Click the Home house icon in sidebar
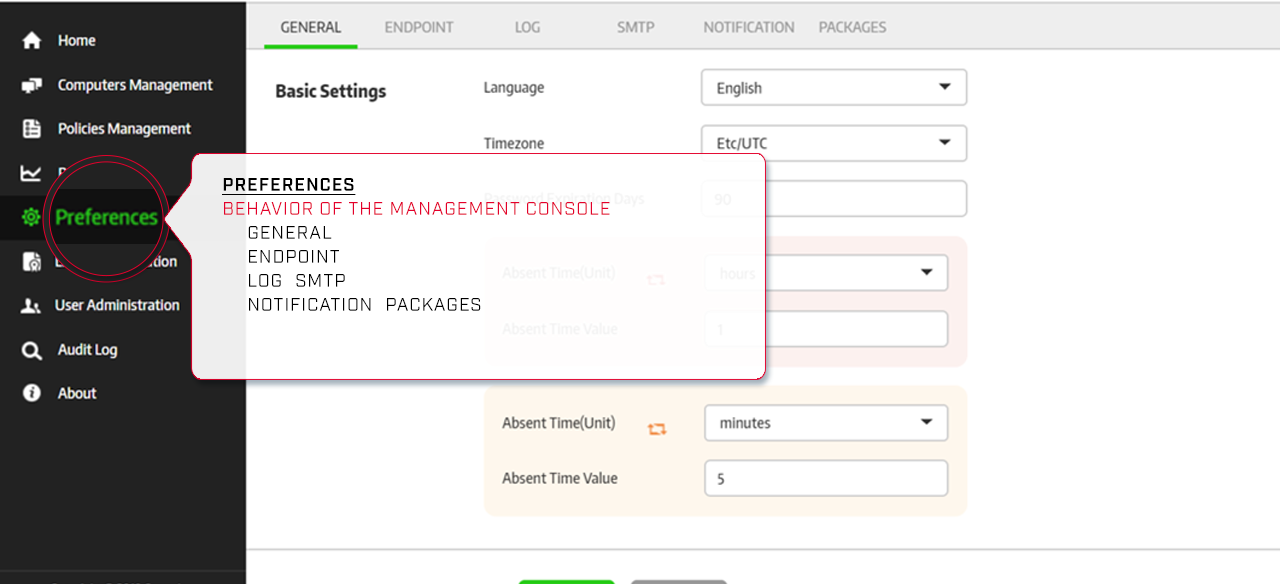 [x=32, y=41]
